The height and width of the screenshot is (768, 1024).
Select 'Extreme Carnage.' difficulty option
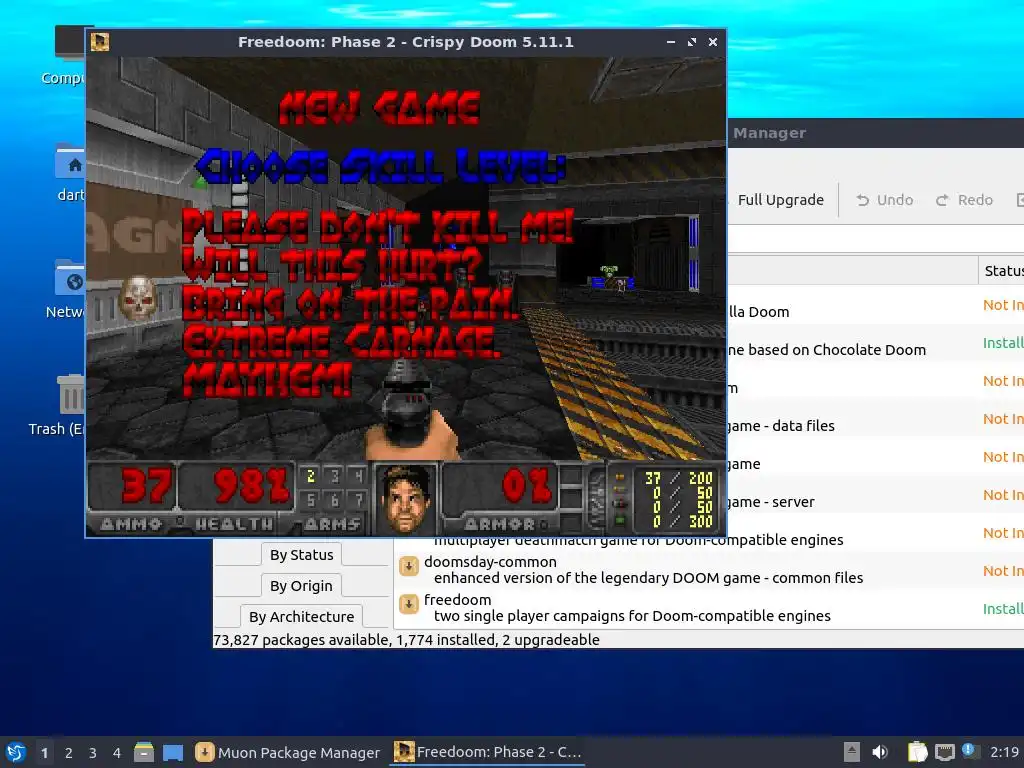(341, 341)
